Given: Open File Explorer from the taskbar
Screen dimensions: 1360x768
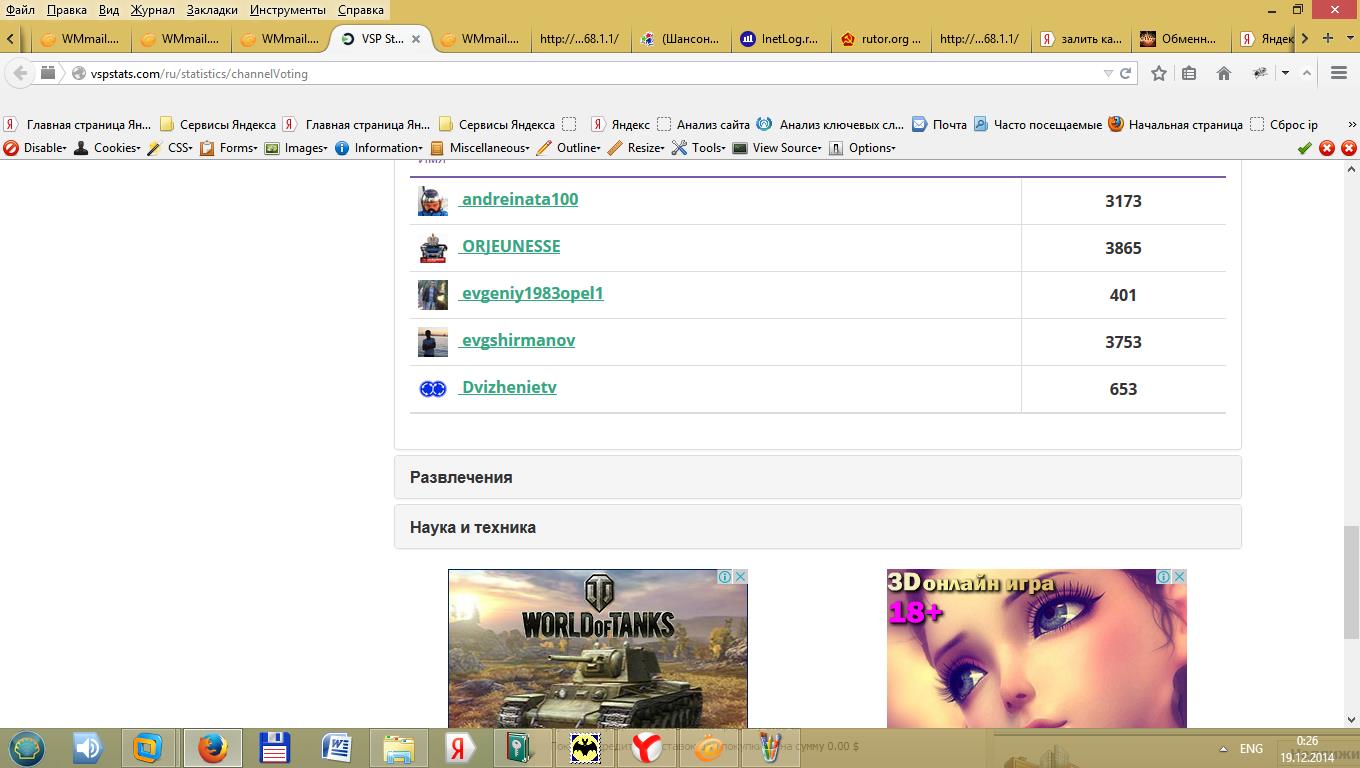Looking at the screenshot, I should pyautogui.click(x=398, y=748).
